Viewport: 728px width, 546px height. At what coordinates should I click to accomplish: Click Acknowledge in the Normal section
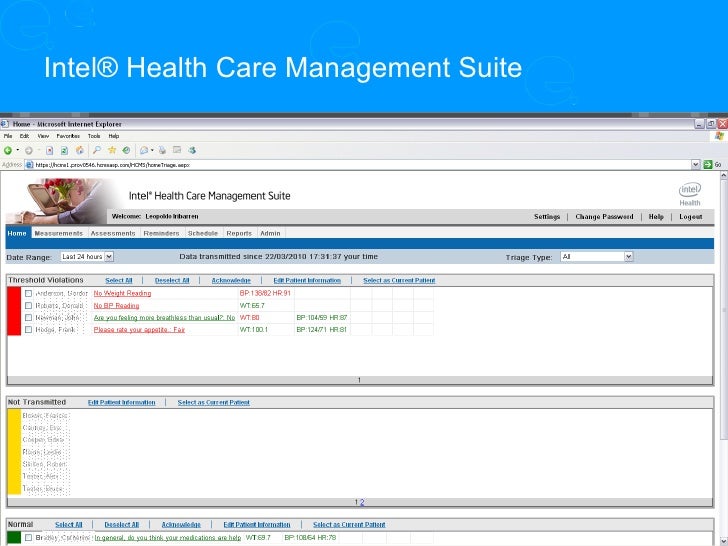181,525
